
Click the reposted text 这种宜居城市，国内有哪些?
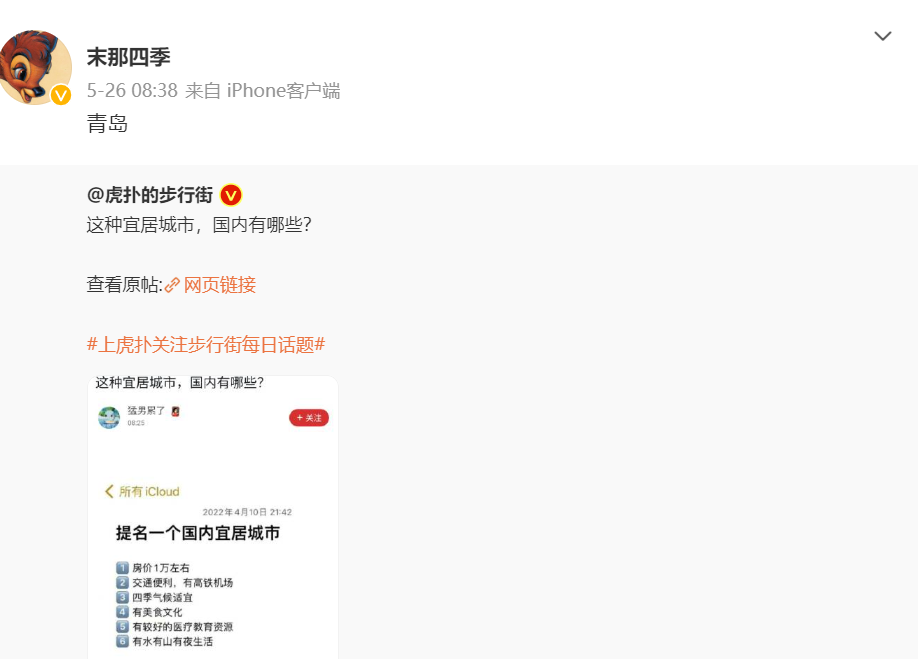coord(199,225)
